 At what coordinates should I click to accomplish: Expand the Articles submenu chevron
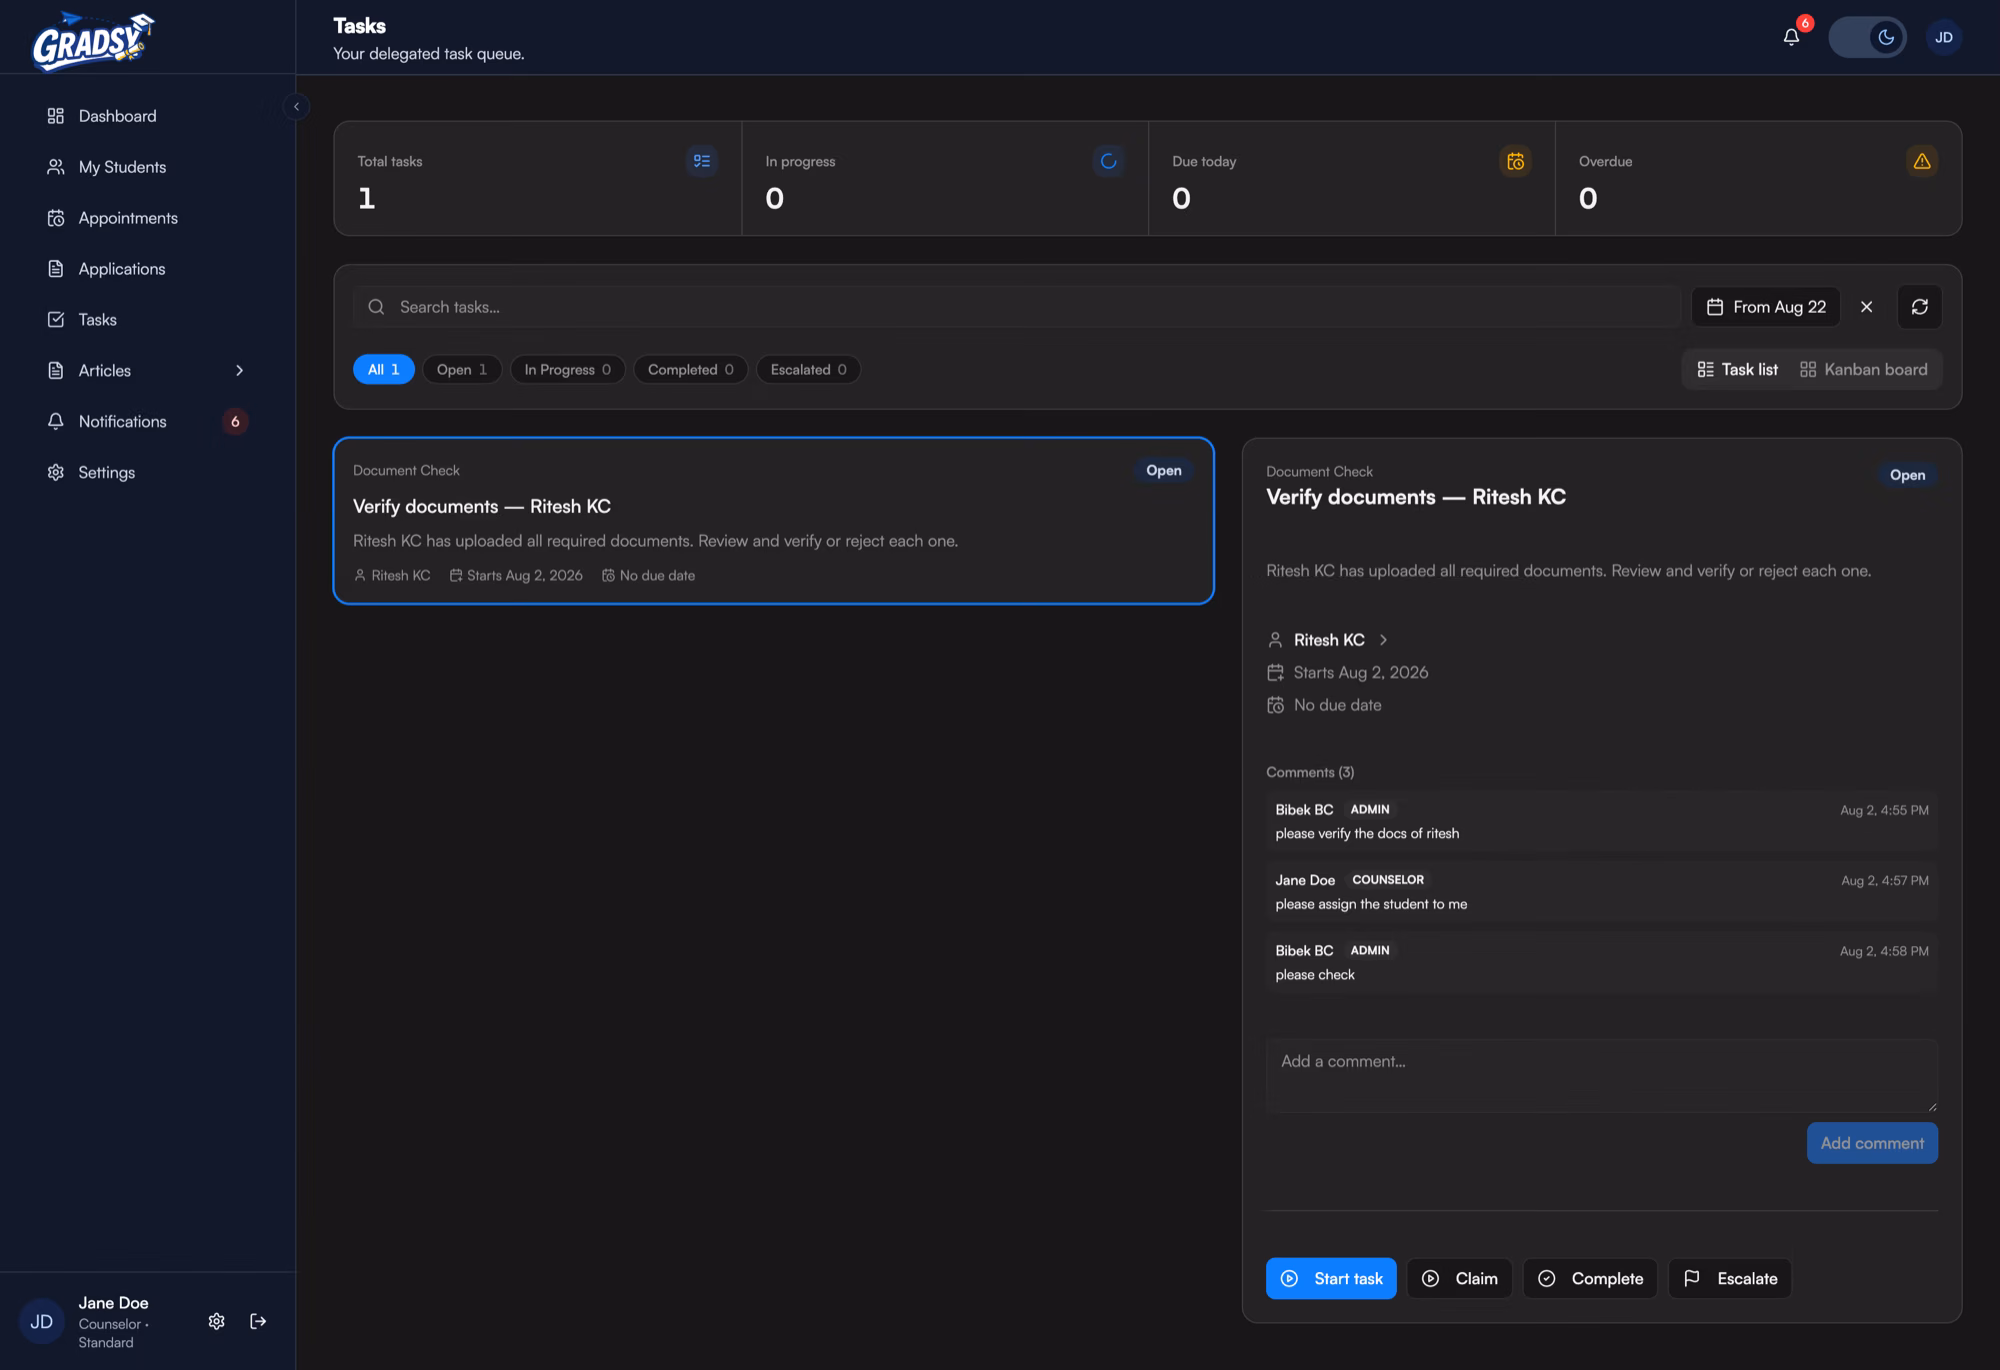point(239,371)
